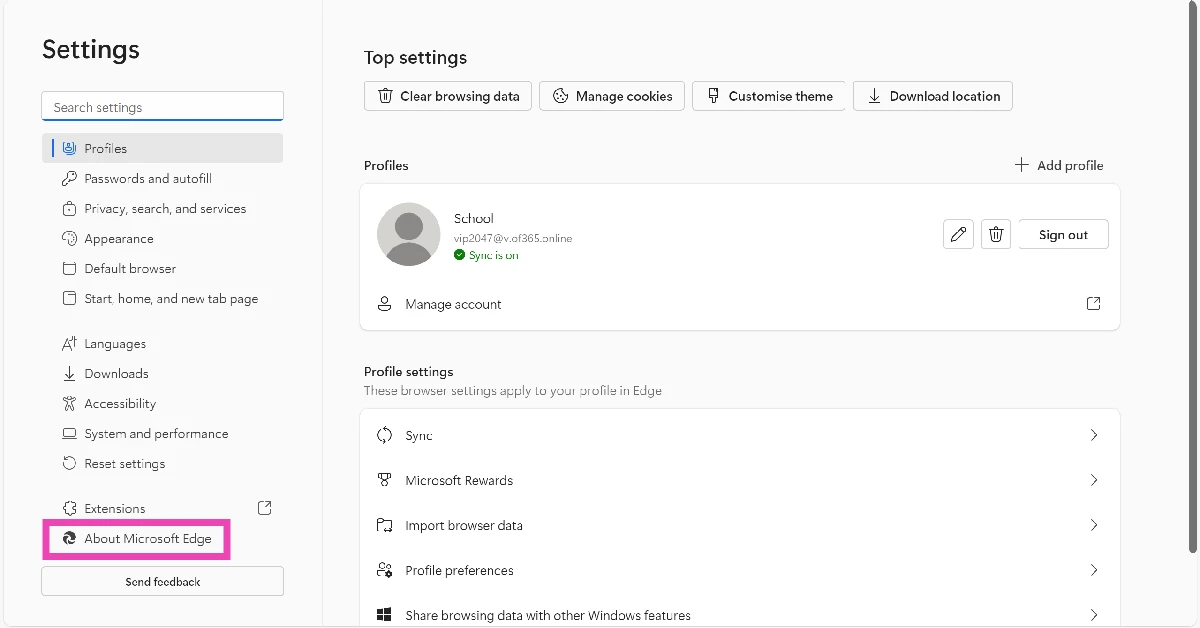
Task: Sign out of the School profile
Action: (1063, 234)
